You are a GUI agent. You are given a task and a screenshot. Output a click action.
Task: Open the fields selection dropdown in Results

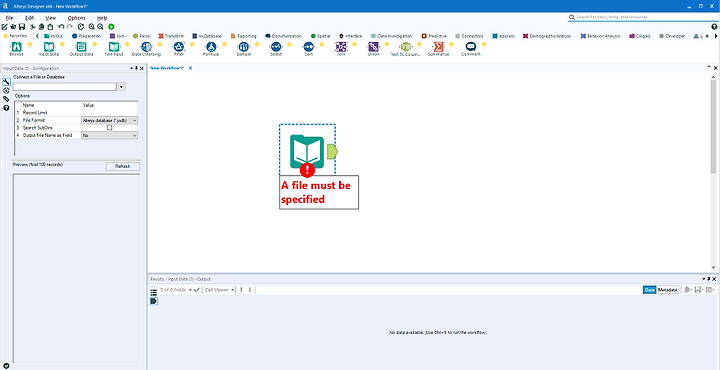pos(190,290)
